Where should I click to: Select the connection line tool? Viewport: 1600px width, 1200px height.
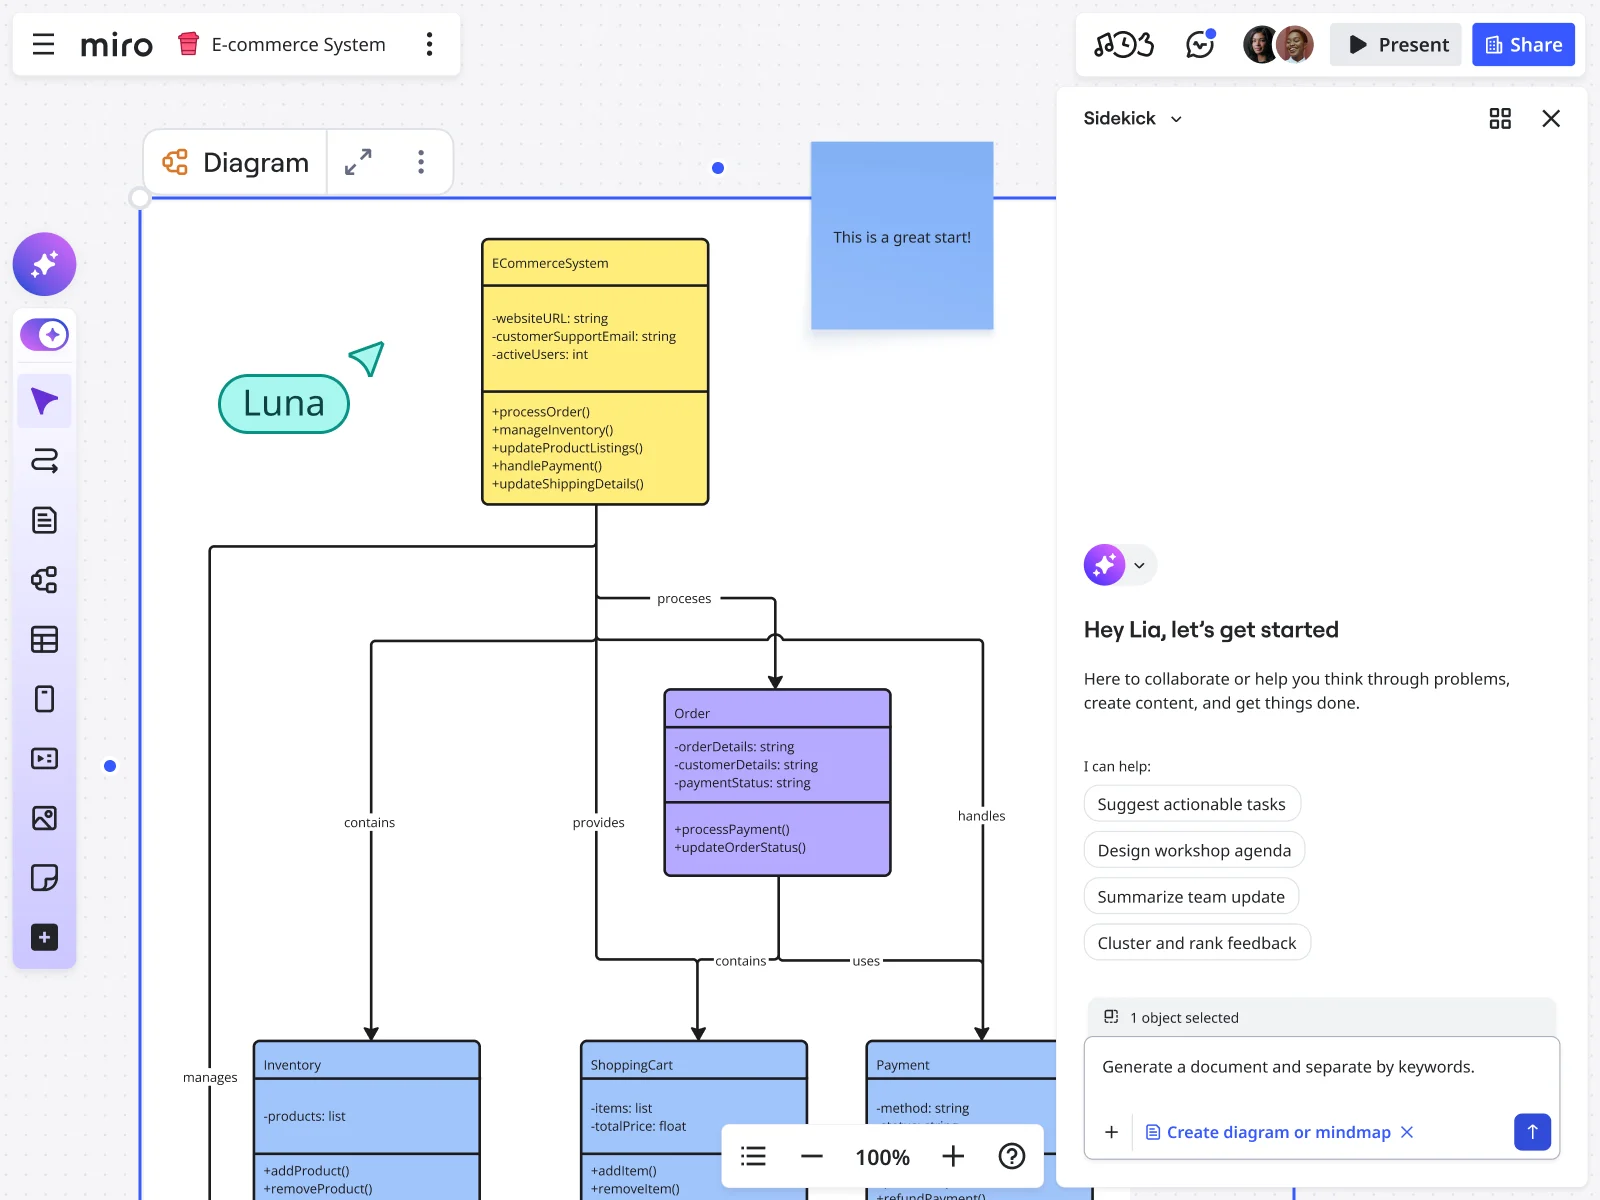tap(44, 461)
